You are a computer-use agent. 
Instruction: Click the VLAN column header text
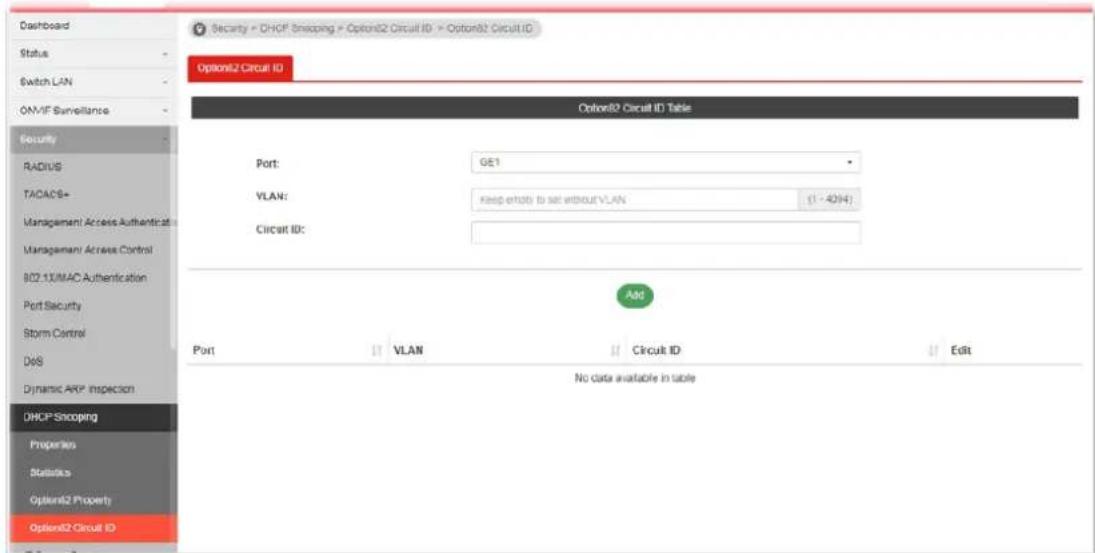(x=408, y=351)
